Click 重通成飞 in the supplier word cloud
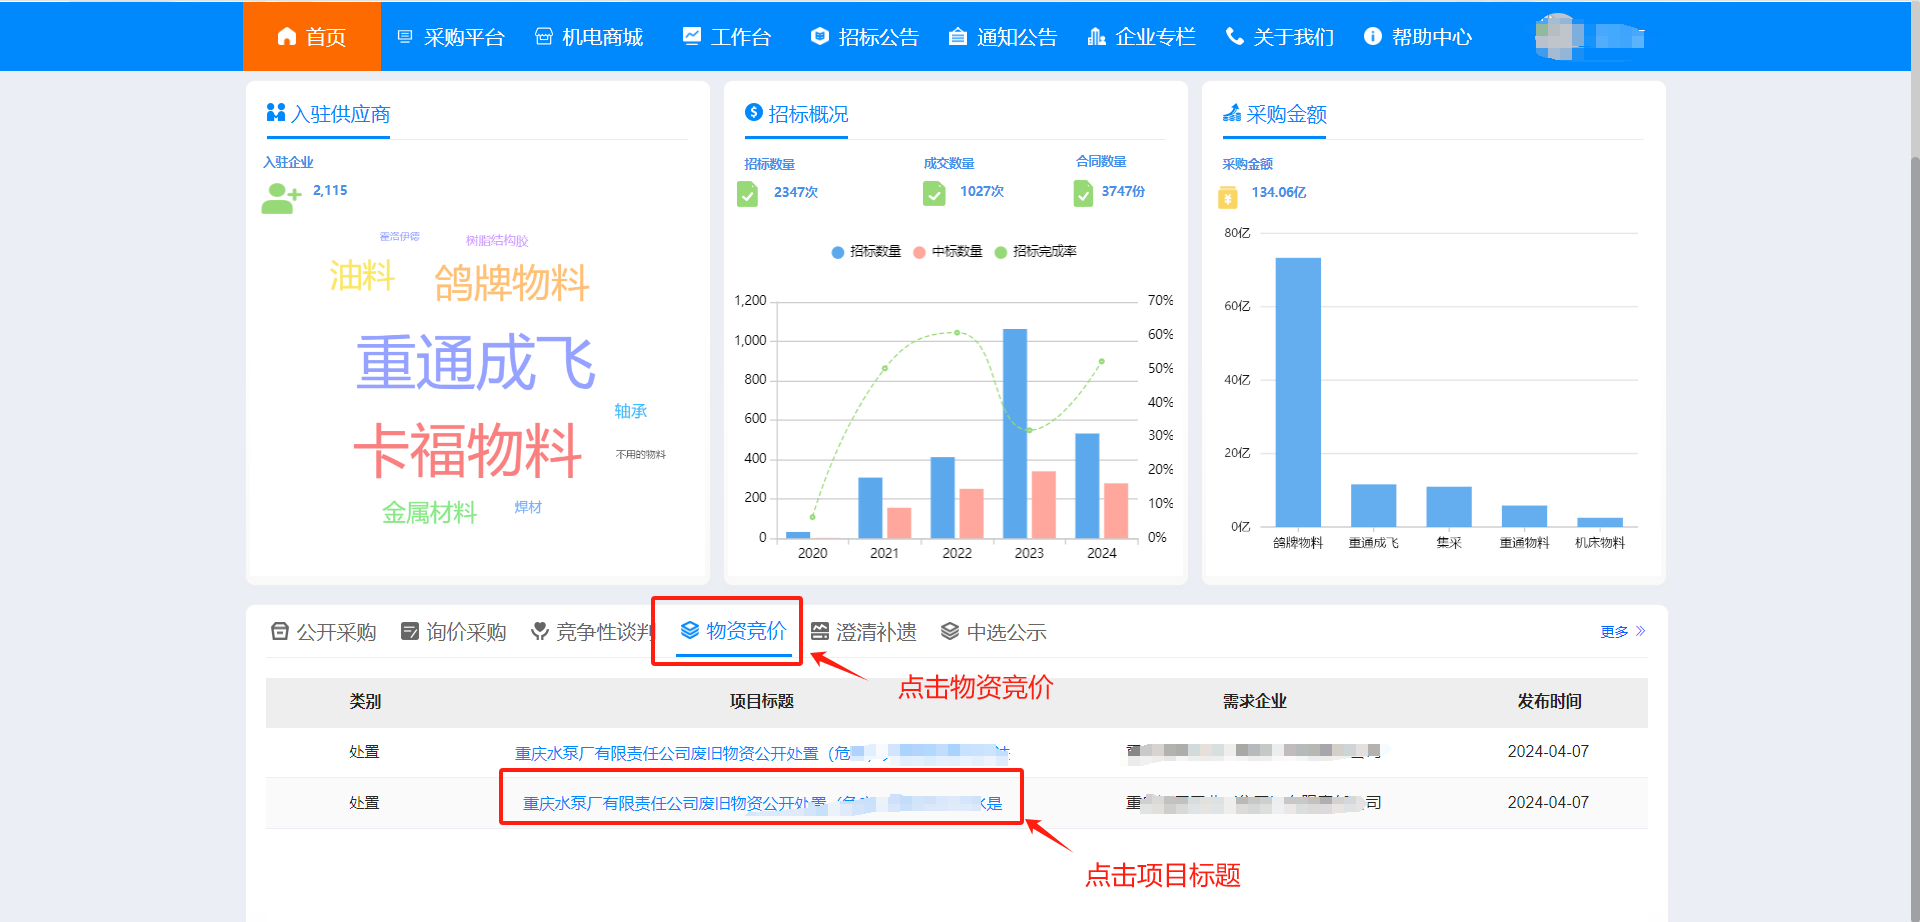Image resolution: width=1920 pixels, height=922 pixels. click(x=476, y=362)
